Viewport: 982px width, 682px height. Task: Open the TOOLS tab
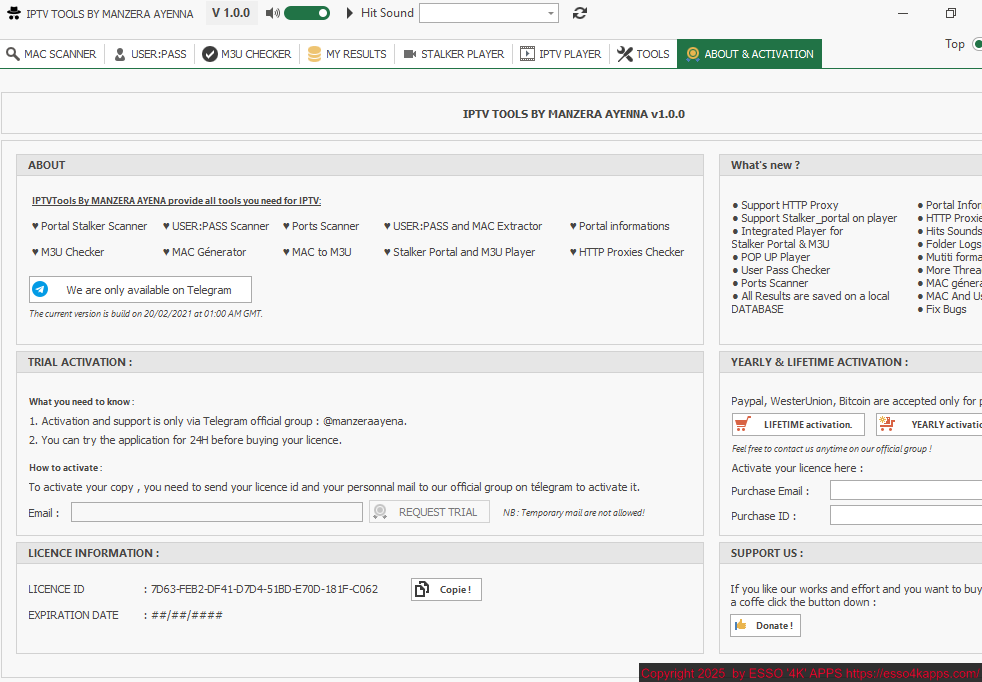643,54
